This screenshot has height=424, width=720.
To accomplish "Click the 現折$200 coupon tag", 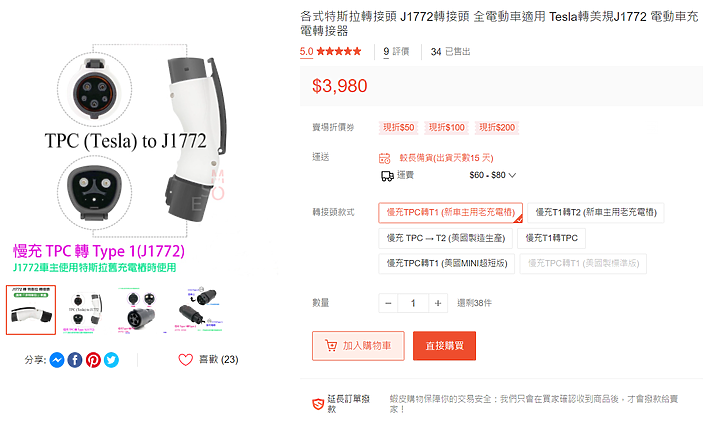I will point(497,128).
